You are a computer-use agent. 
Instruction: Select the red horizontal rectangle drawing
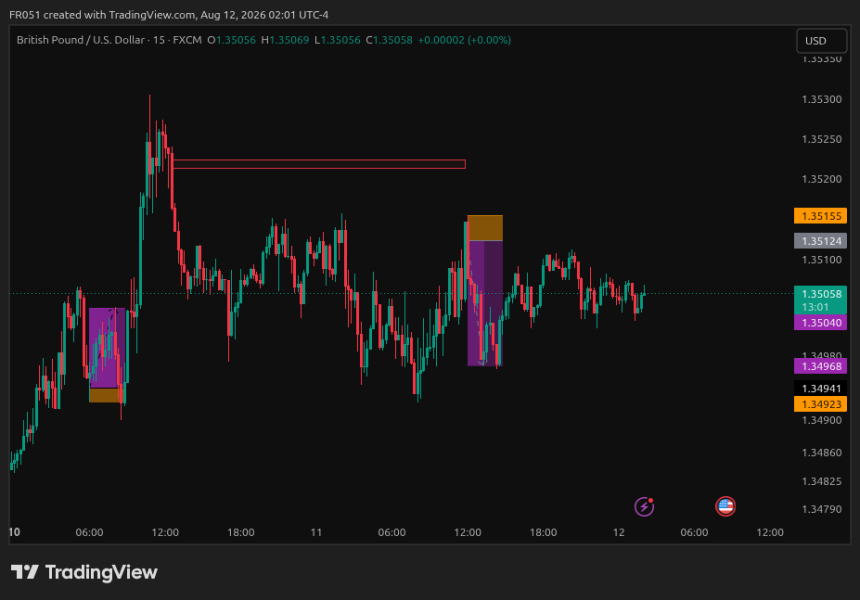tap(319, 164)
